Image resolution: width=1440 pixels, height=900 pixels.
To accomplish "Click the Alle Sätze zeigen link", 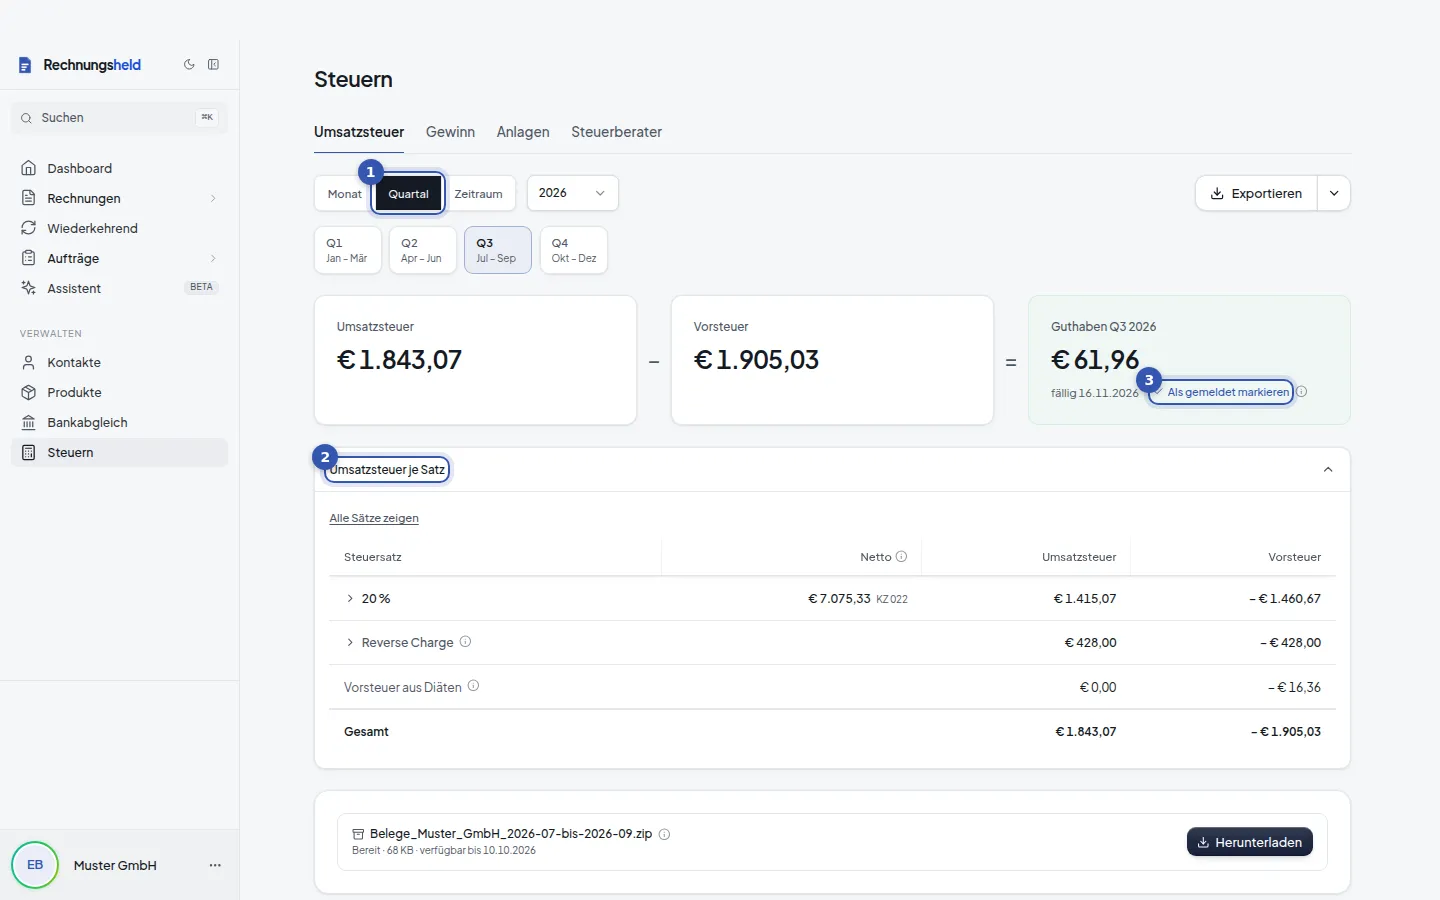I will [374, 518].
